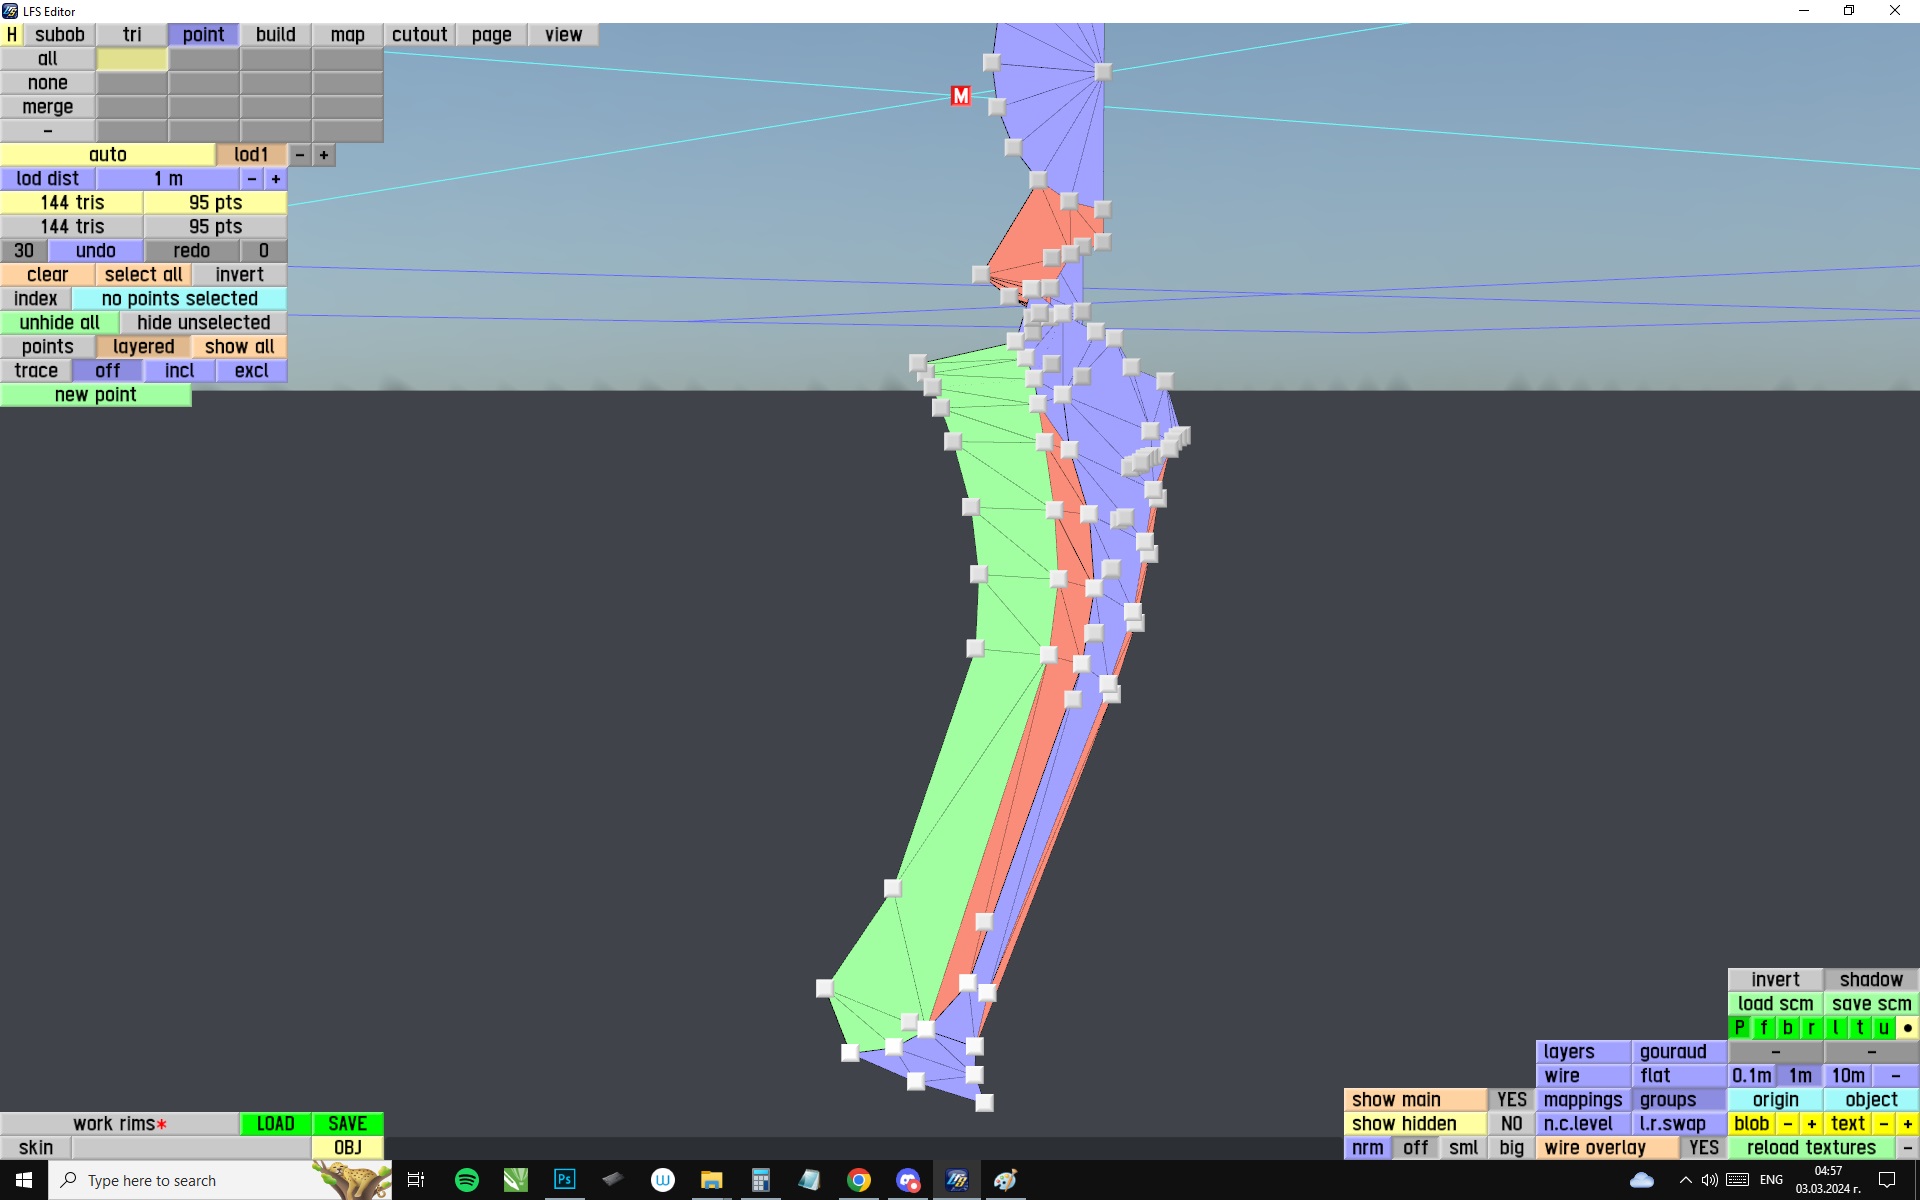Click the green SAVE button
Screen dimensions: 1920x1200
tap(347, 1124)
